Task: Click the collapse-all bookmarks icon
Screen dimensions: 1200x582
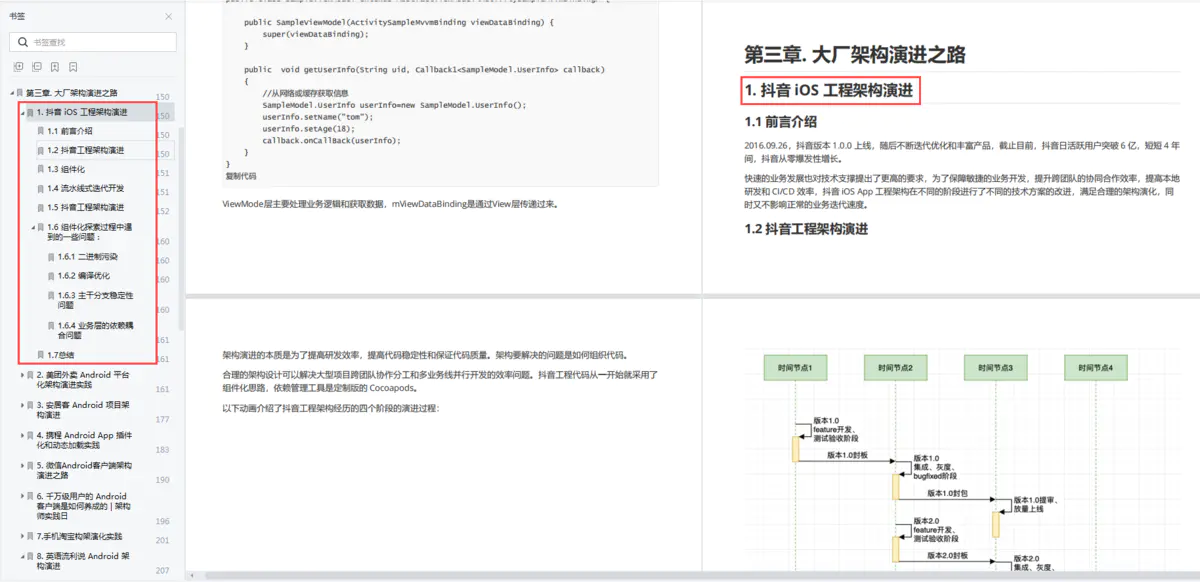Action: (36, 67)
